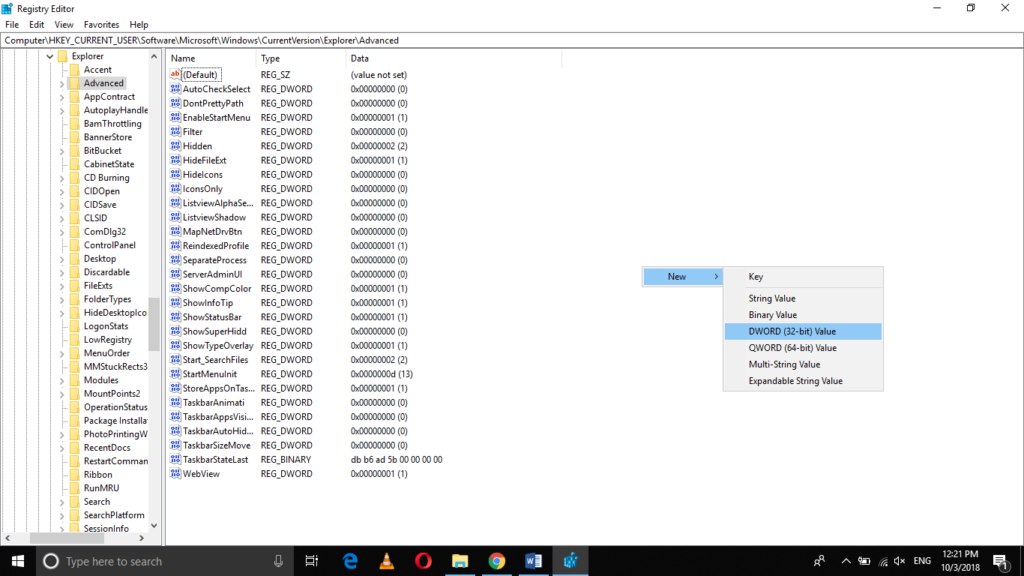Viewport: 1024px width, 576px height.
Task: Click the ab icon beside (Default)
Action: click(174, 74)
